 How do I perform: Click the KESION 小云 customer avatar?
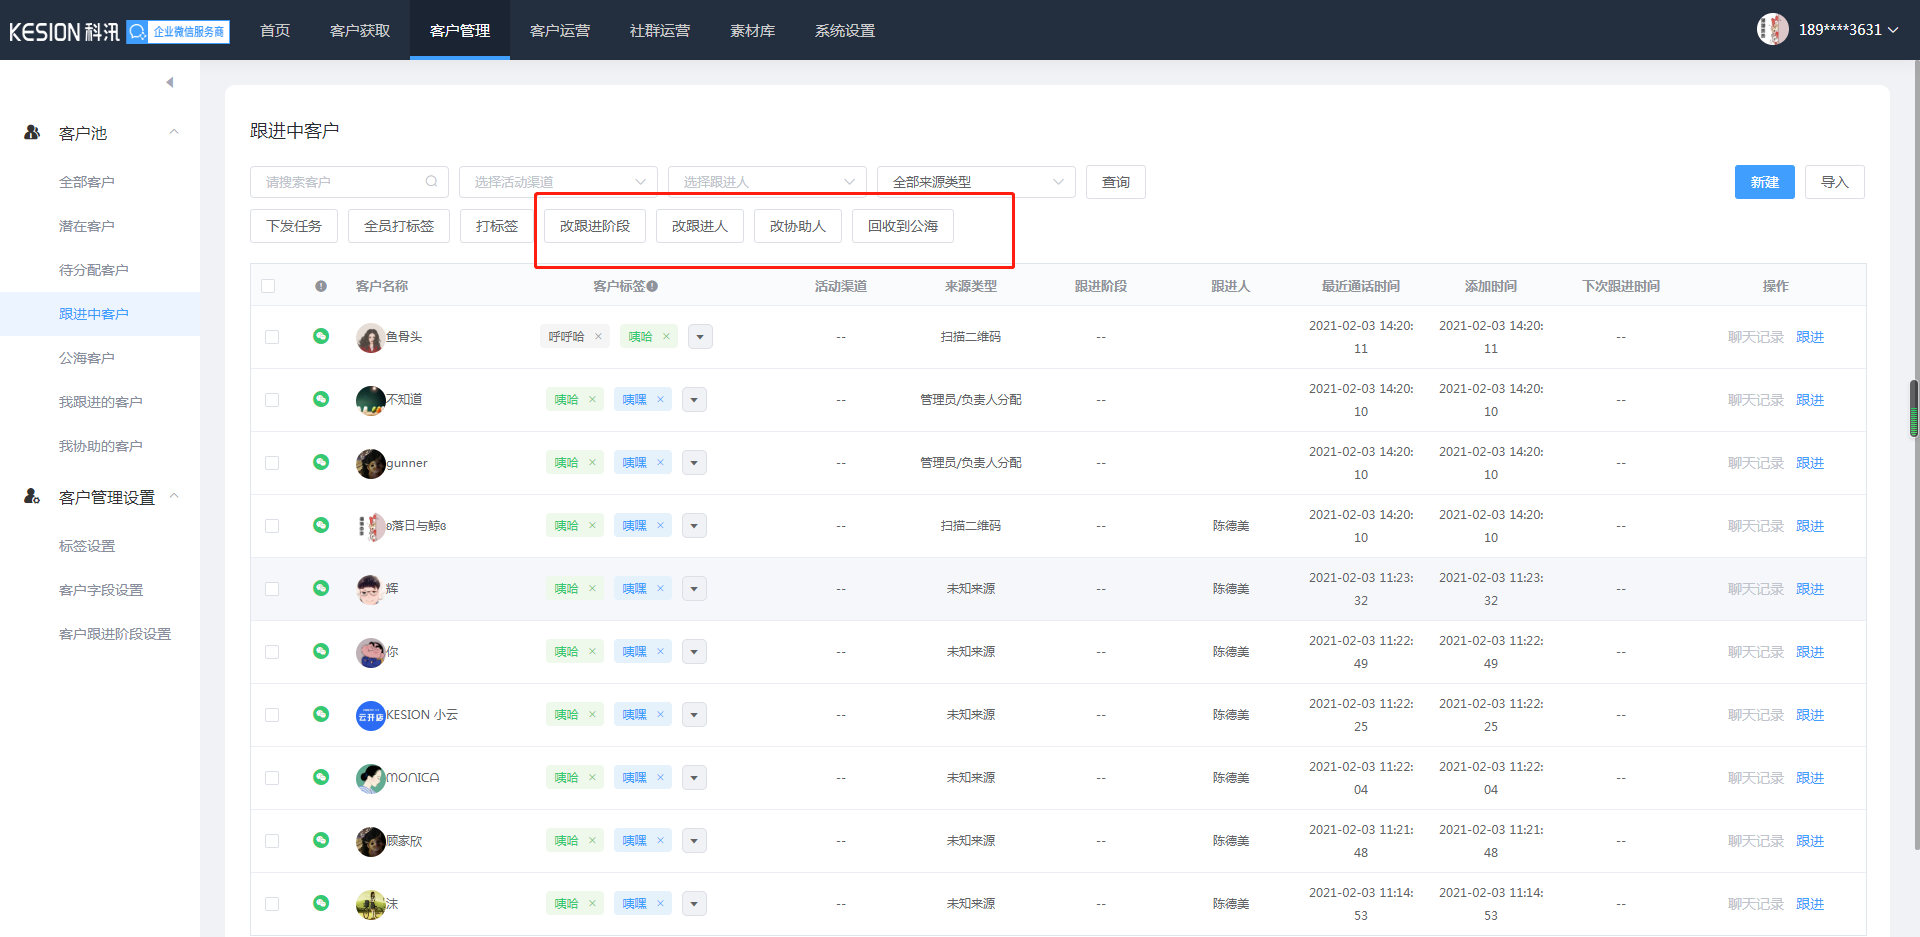point(370,715)
